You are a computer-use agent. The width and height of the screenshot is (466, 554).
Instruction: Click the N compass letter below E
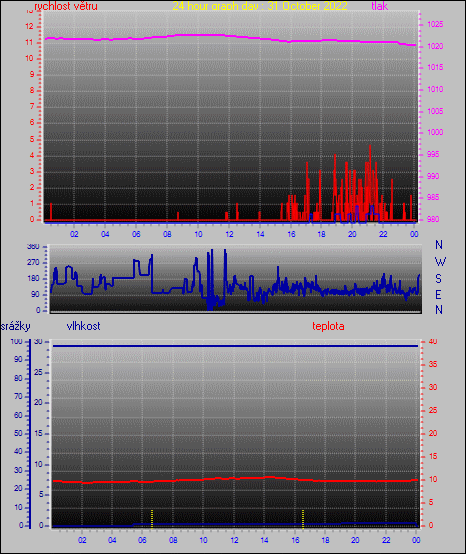coord(439,310)
